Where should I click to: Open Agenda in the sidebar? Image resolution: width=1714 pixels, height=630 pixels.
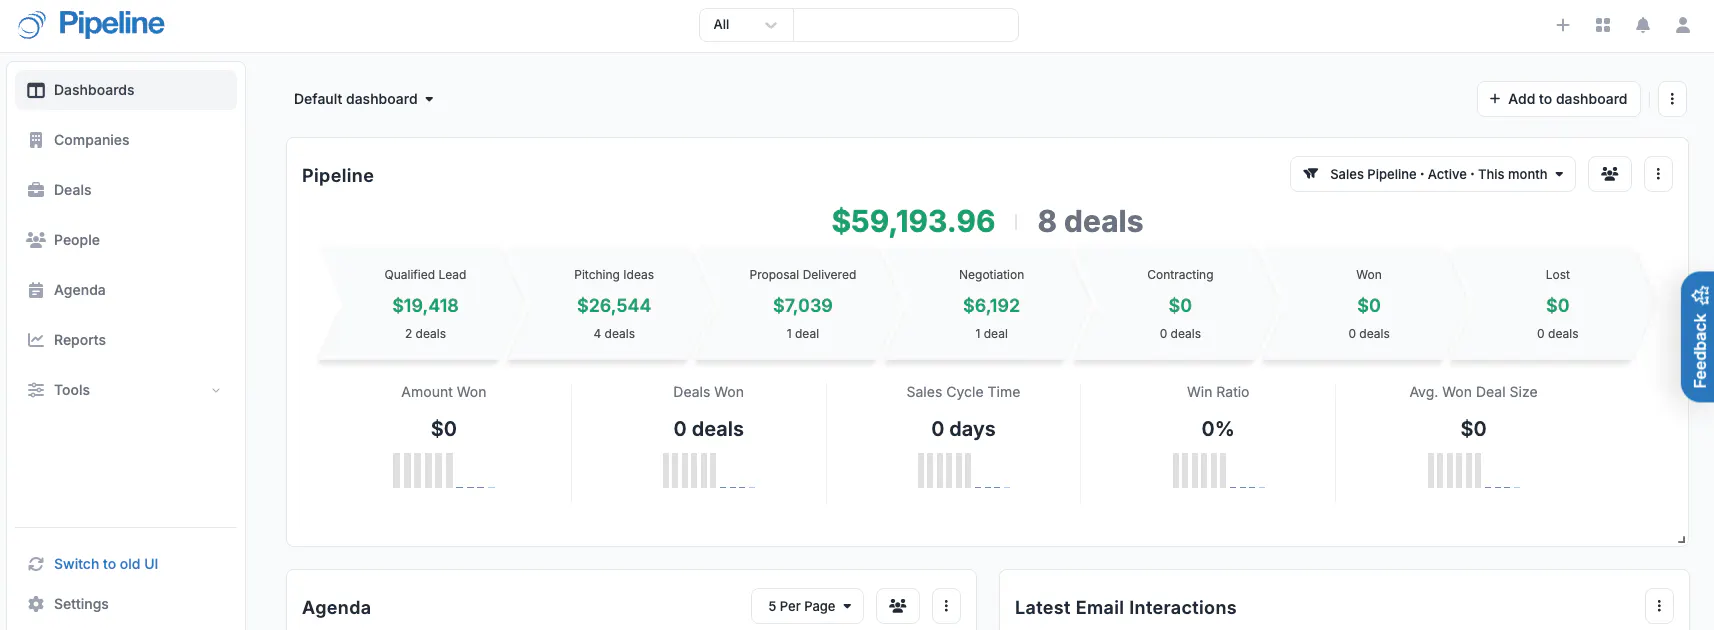click(126, 290)
